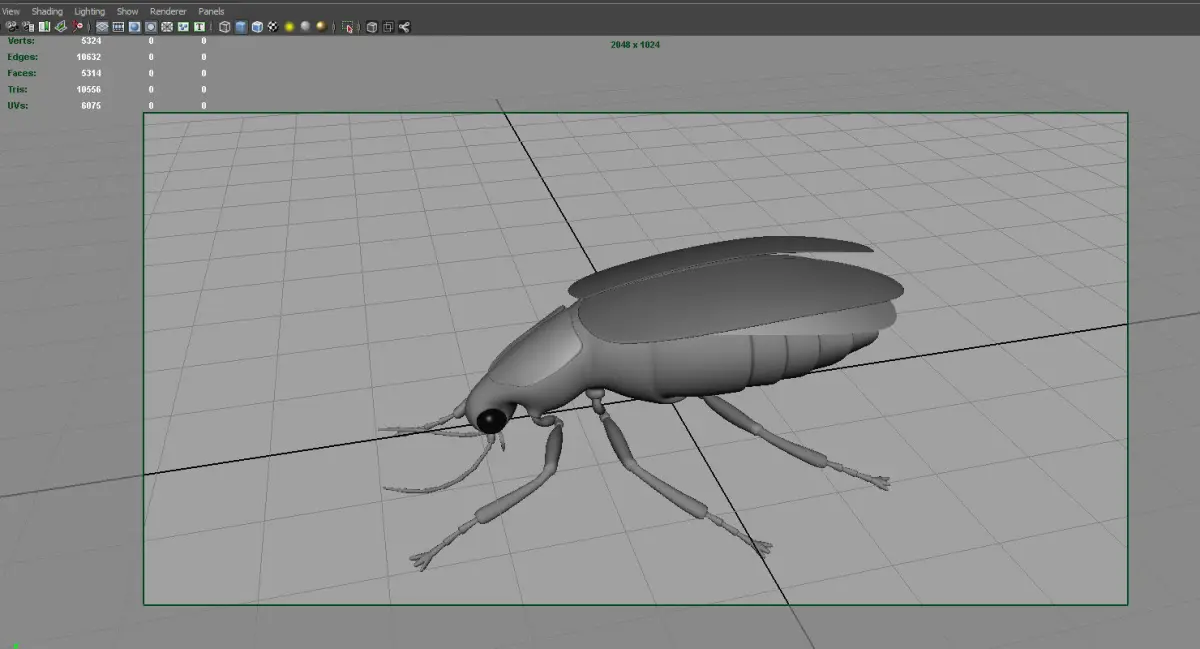1200x649 pixels.
Task: Toggle the Film Gate display
Action: tap(118, 27)
